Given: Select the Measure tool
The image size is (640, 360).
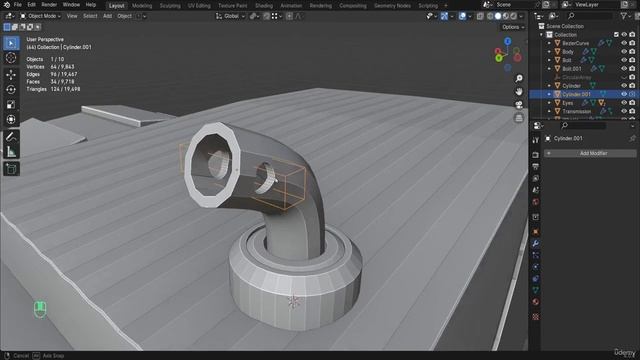Looking at the screenshot, I should [x=11, y=152].
